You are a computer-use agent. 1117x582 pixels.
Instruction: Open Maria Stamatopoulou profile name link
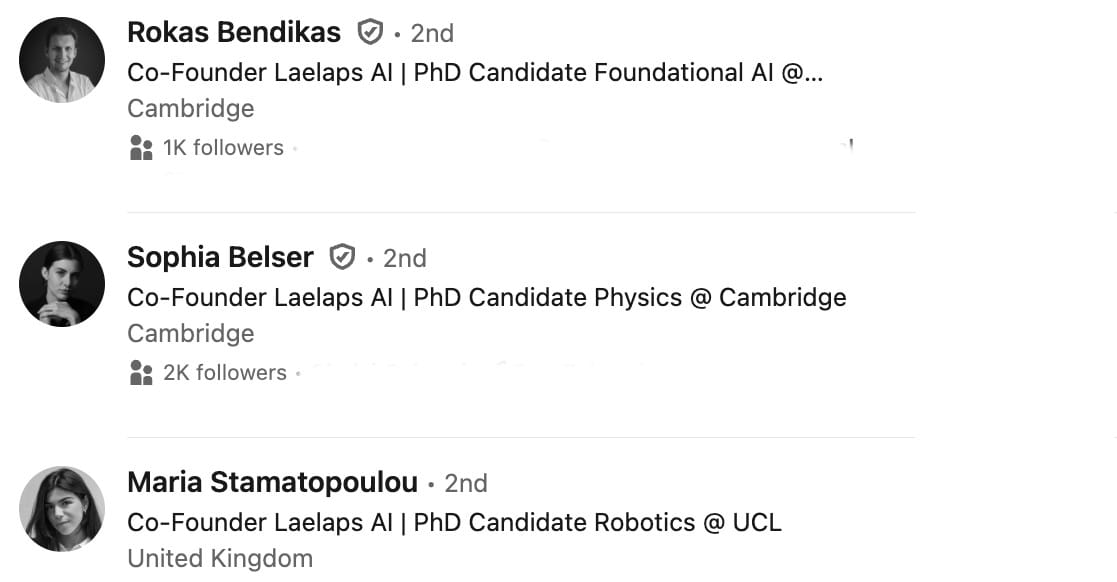point(272,483)
